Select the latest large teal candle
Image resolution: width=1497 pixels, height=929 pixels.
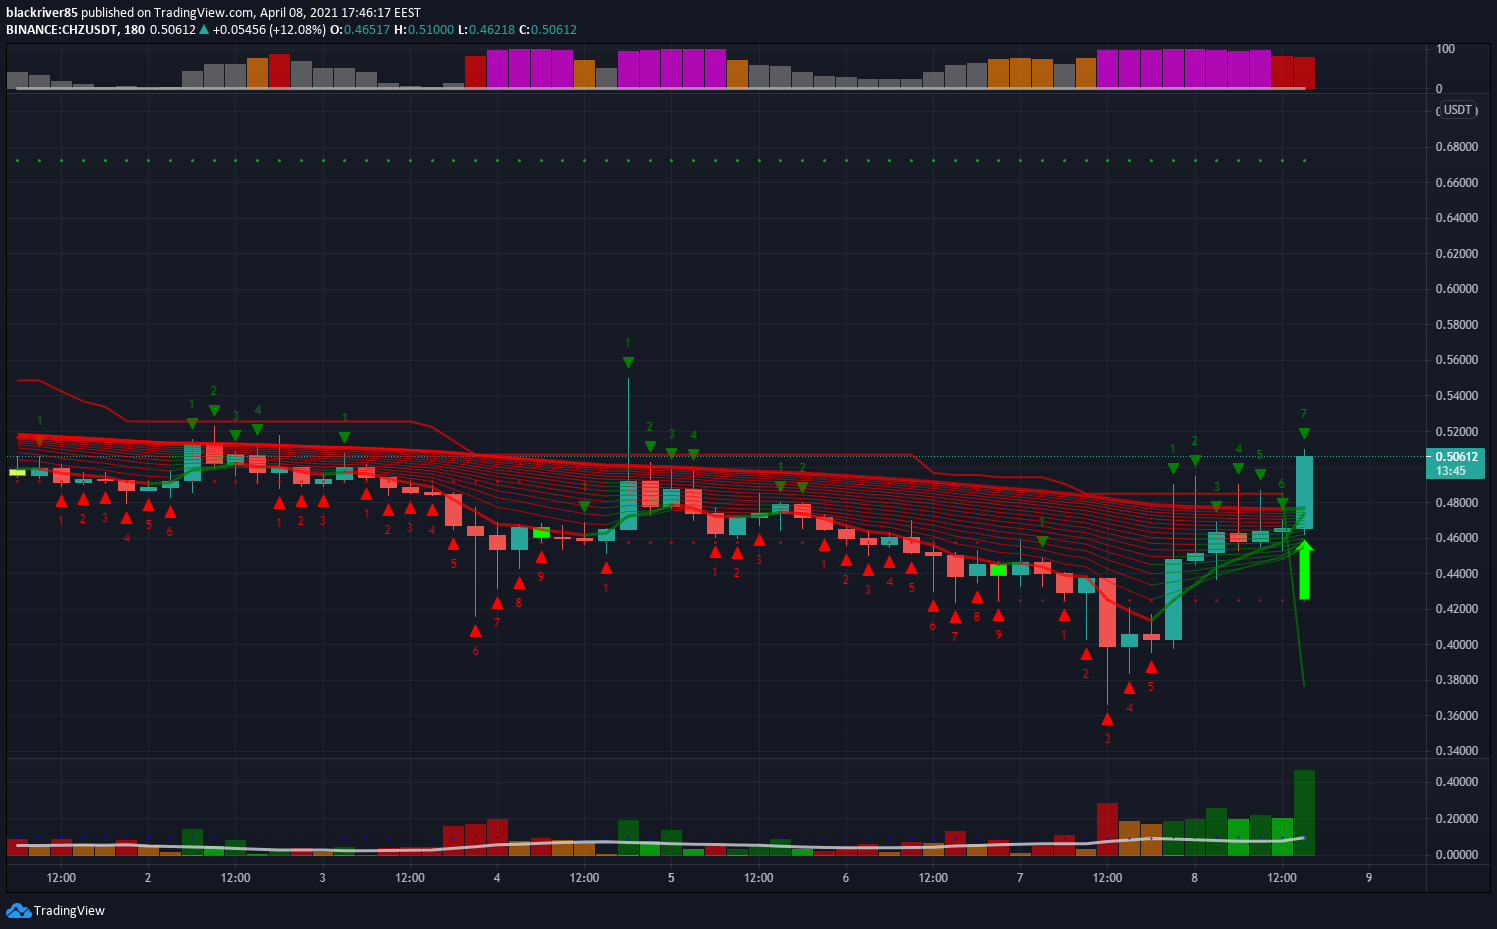click(1304, 492)
